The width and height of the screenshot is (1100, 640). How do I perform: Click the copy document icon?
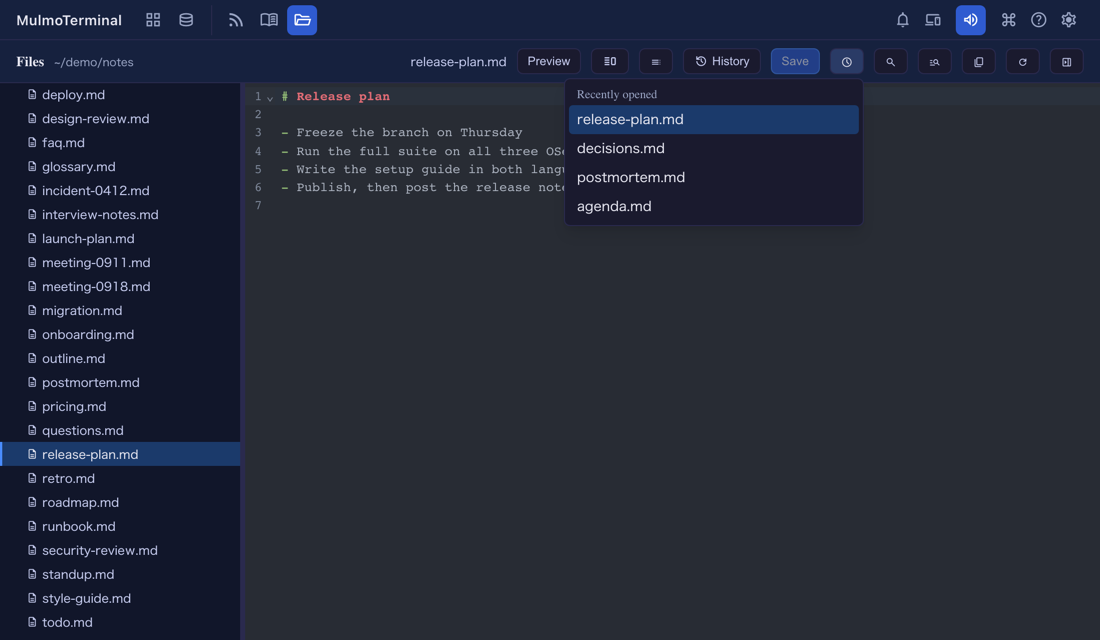coord(979,61)
